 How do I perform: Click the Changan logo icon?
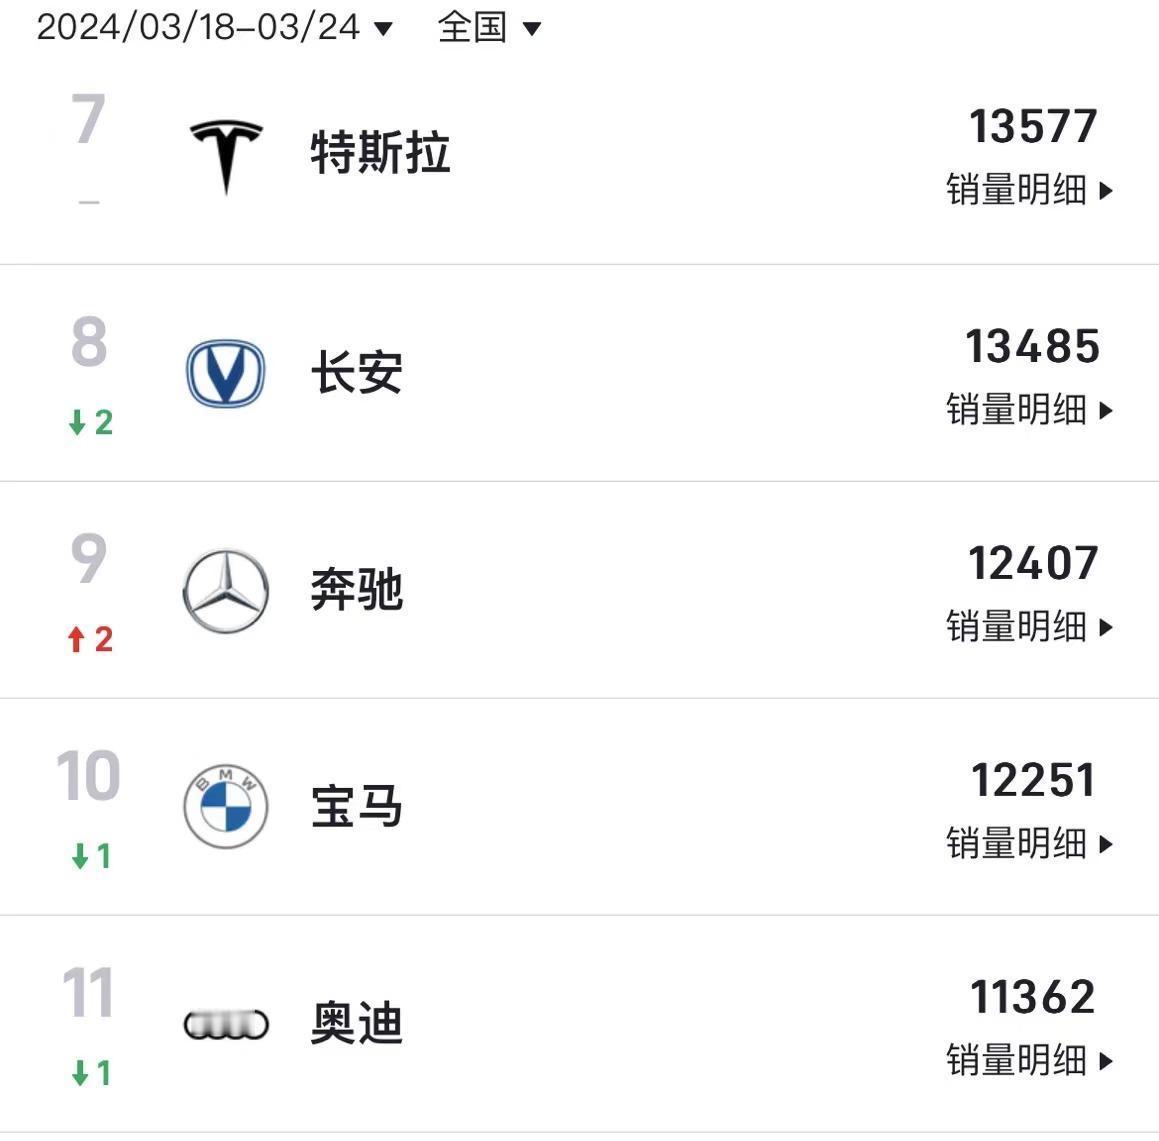pos(225,373)
